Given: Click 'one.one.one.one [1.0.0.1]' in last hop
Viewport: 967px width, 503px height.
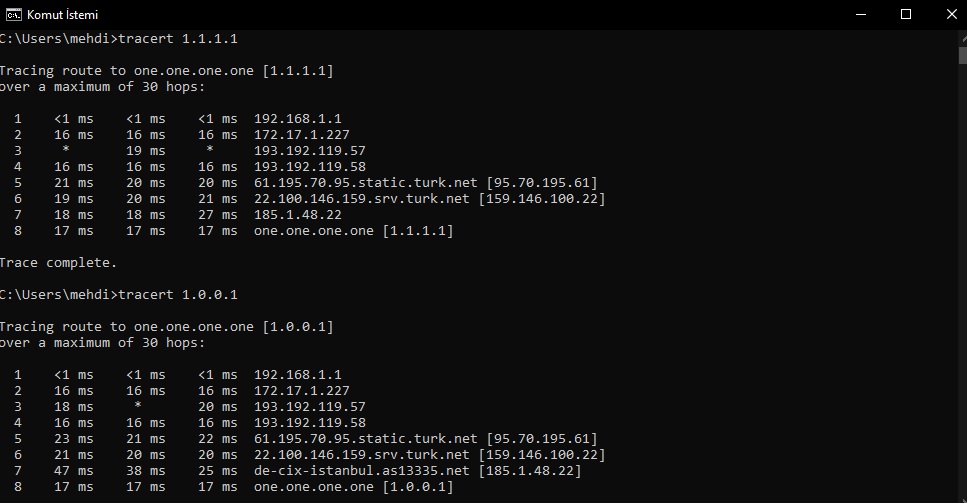Looking at the screenshot, I should (x=353, y=487).
